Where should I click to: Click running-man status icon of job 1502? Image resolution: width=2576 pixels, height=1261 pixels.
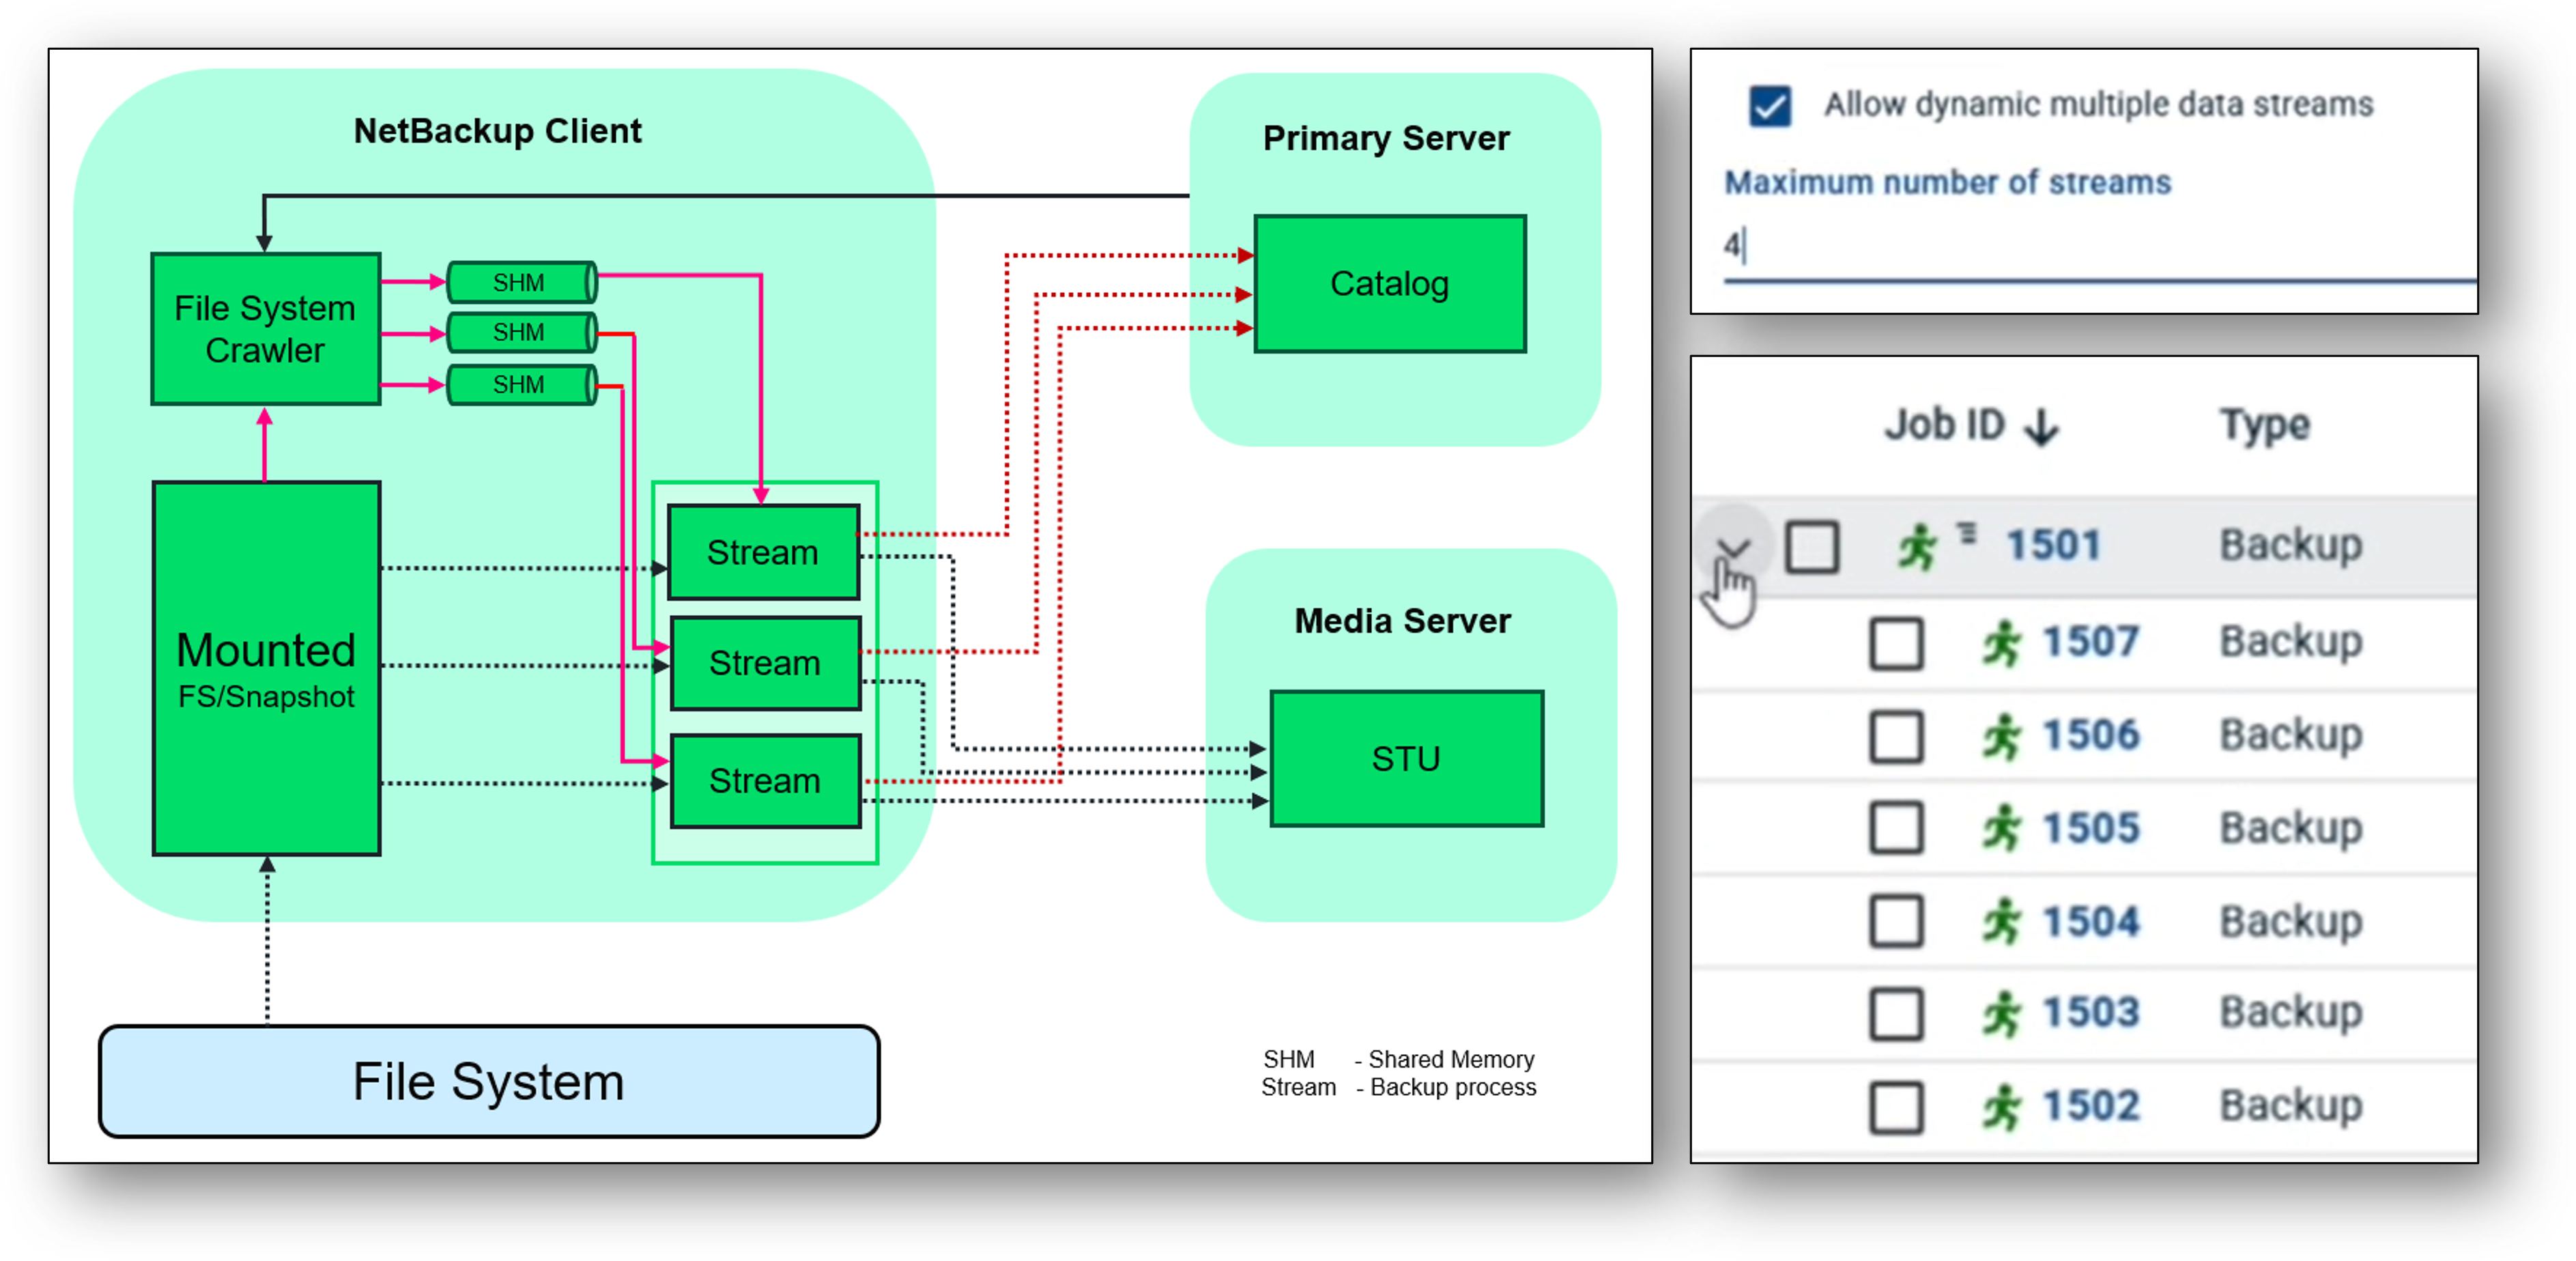2001,1107
